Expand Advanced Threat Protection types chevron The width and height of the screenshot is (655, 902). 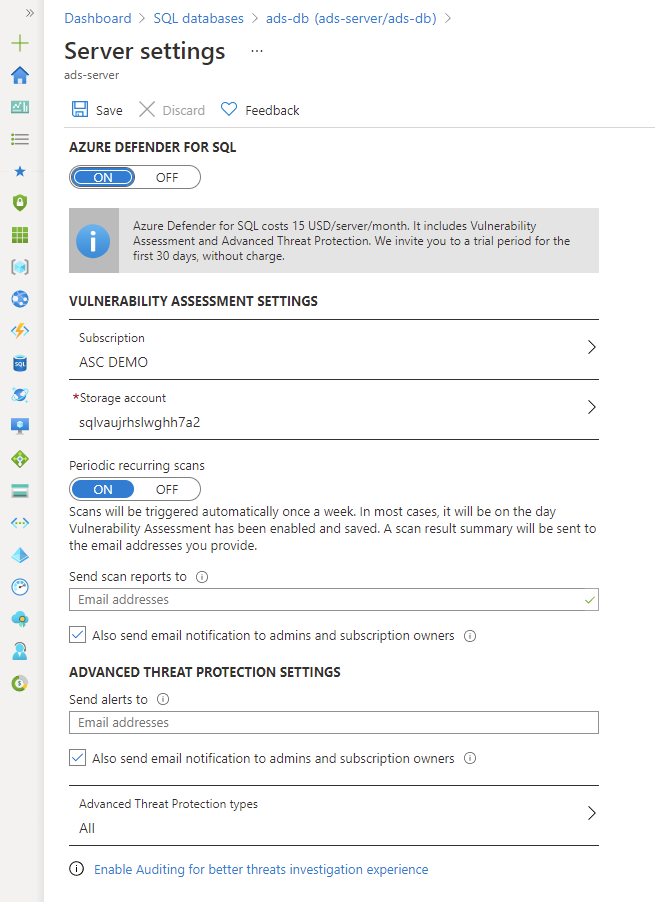pos(591,813)
